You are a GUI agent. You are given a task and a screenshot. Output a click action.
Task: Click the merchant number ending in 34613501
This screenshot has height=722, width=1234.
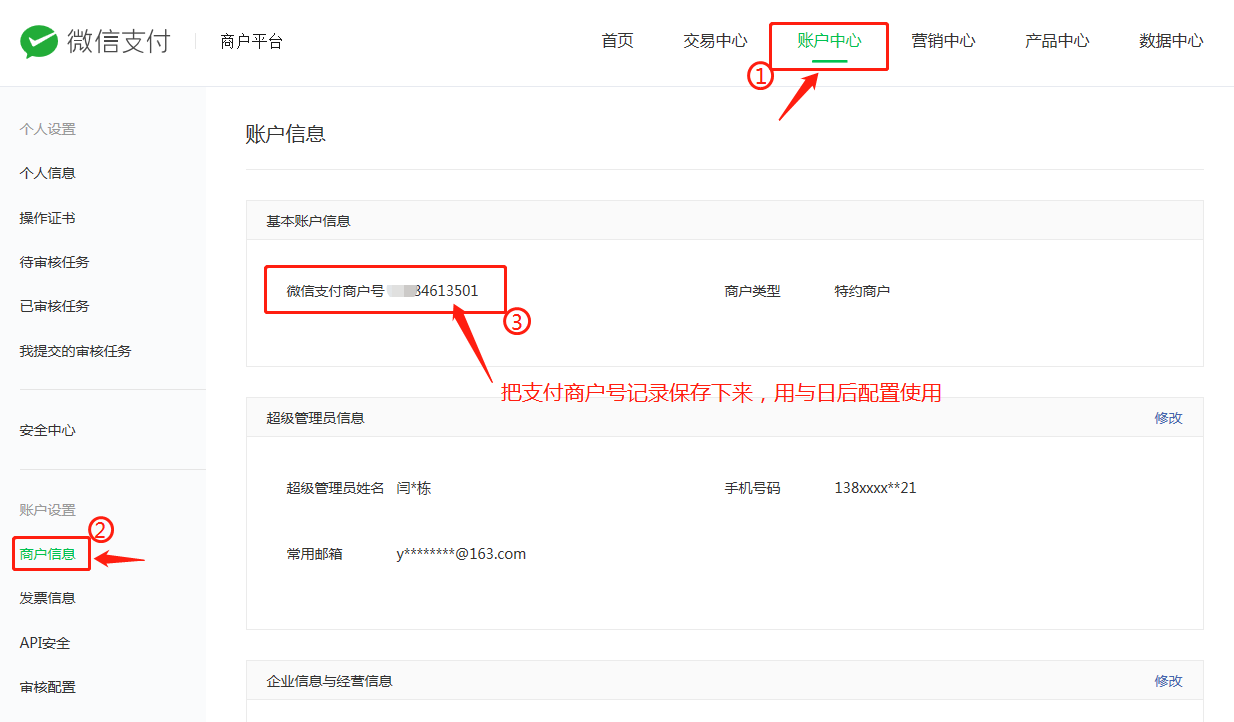point(434,291)
